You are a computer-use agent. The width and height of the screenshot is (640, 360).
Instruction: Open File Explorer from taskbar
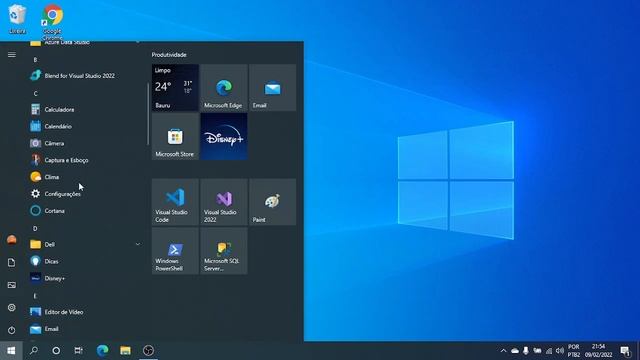coord(125,351)
